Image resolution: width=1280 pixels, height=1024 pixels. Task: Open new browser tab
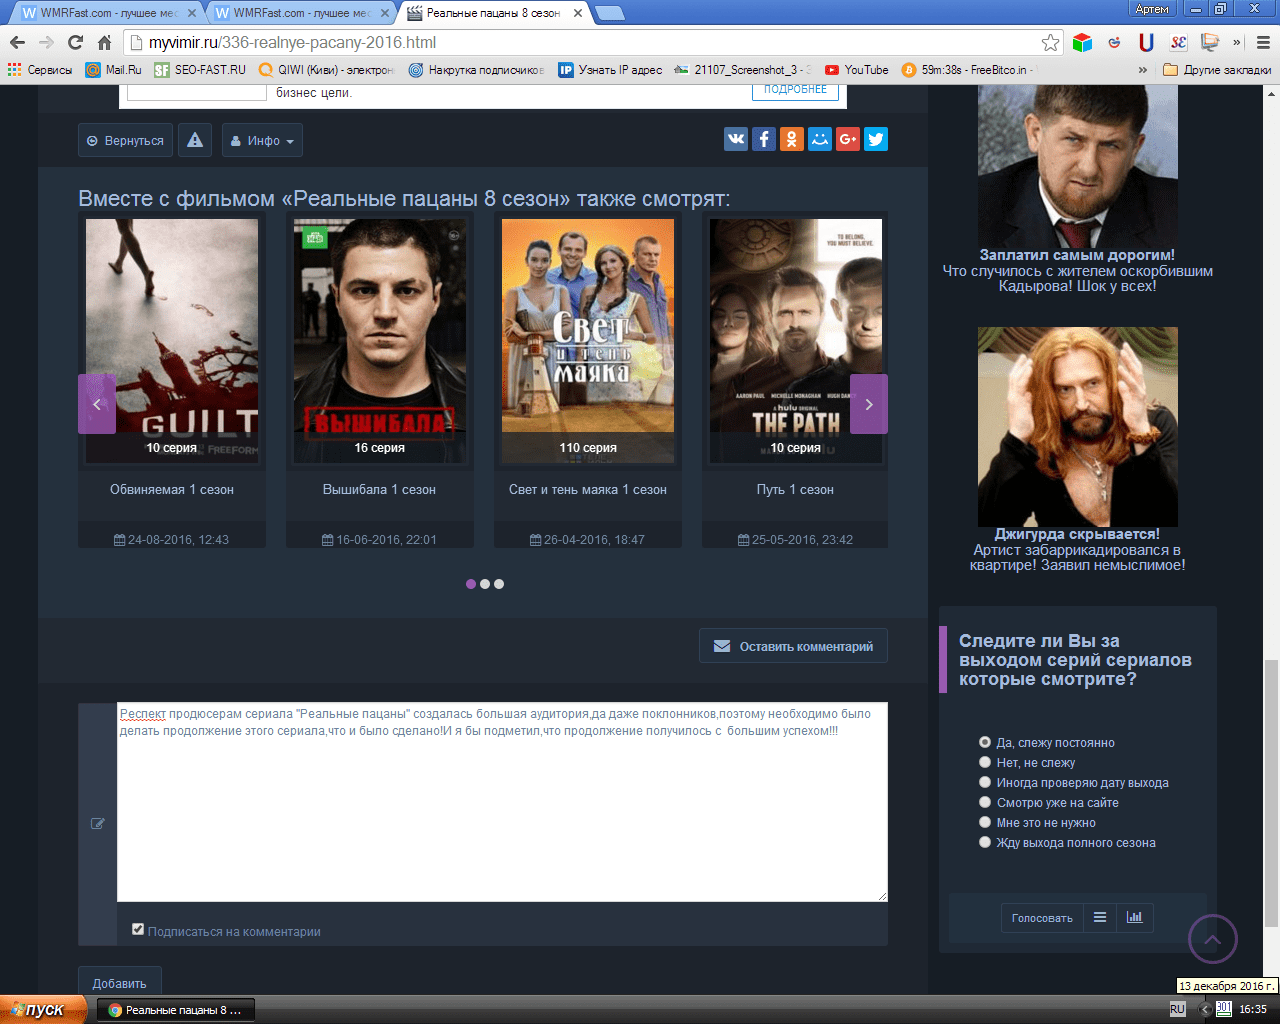(609, 13)
